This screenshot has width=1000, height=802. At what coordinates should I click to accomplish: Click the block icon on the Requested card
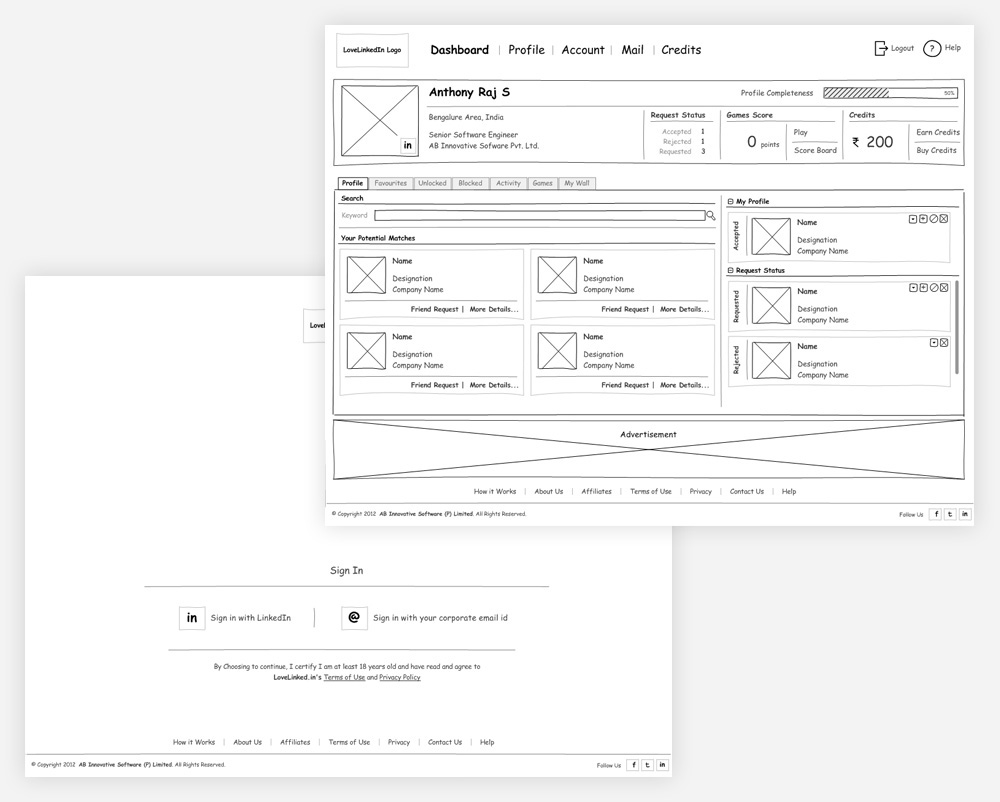click(934, 288)
